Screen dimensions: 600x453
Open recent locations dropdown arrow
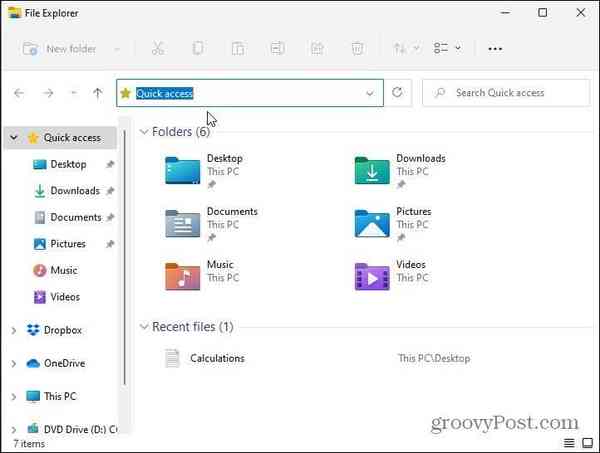tap(74, 93)
